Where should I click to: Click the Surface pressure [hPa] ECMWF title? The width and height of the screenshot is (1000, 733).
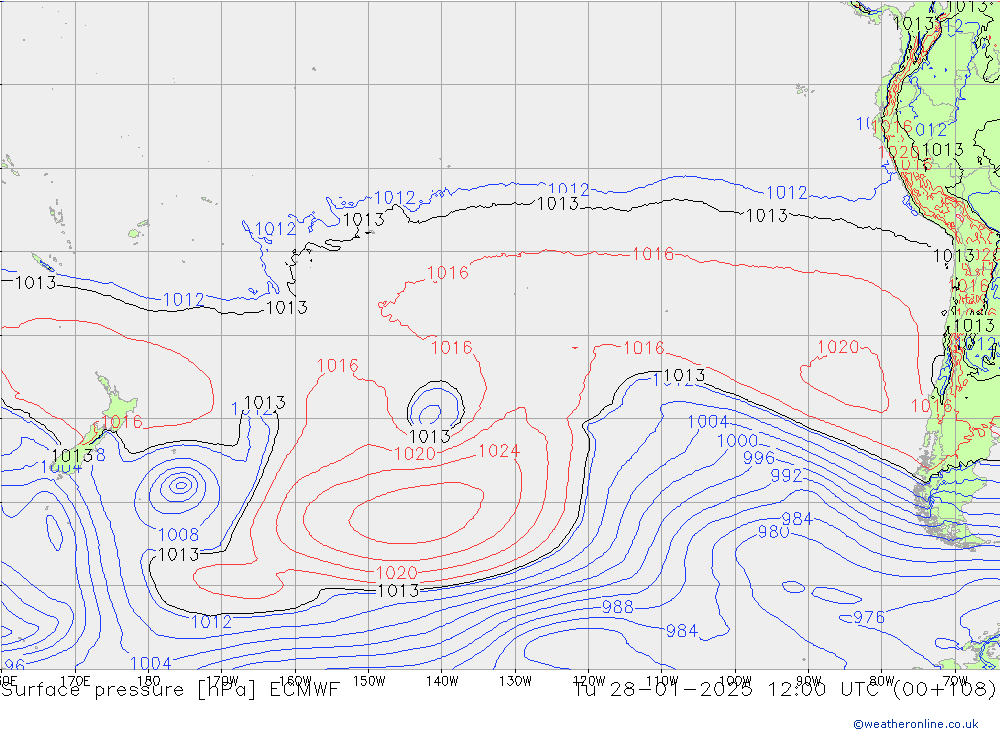[170, 689]
